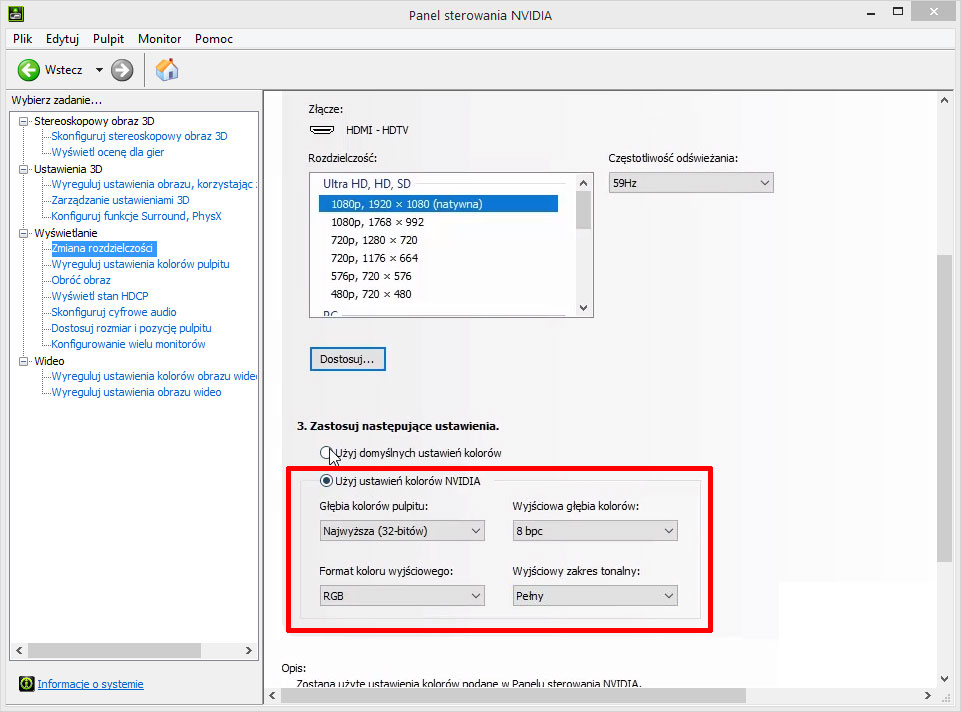Open 'Wyreguluj ustawienia kolorów pulpitu' task

(140, 264)
